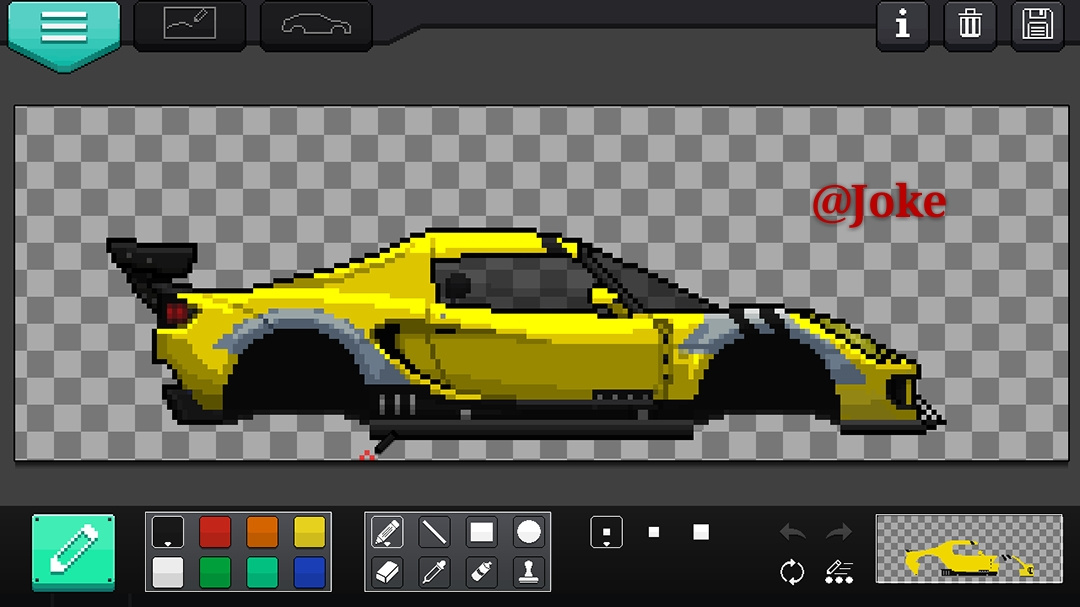Open the info panel
This screenshot has height=607, width=1080.
(x=902, y=25)
